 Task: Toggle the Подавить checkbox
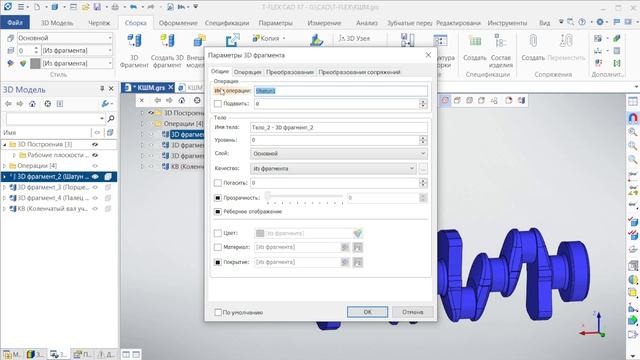click(x=218, y=104)
